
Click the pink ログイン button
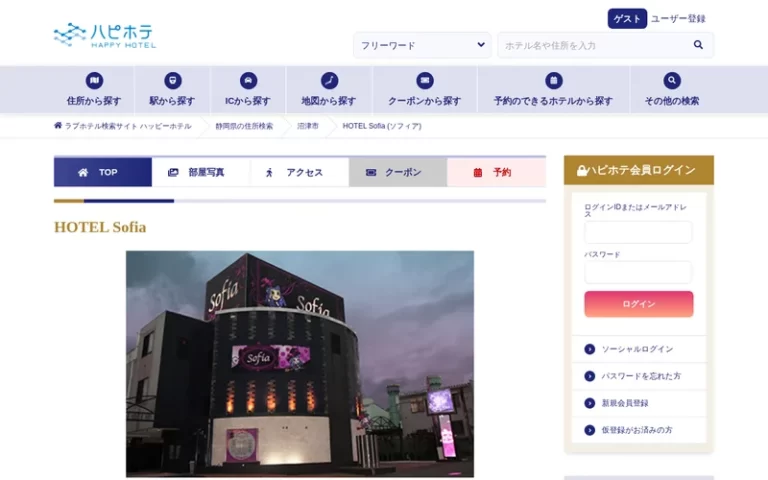pos(639,304)
